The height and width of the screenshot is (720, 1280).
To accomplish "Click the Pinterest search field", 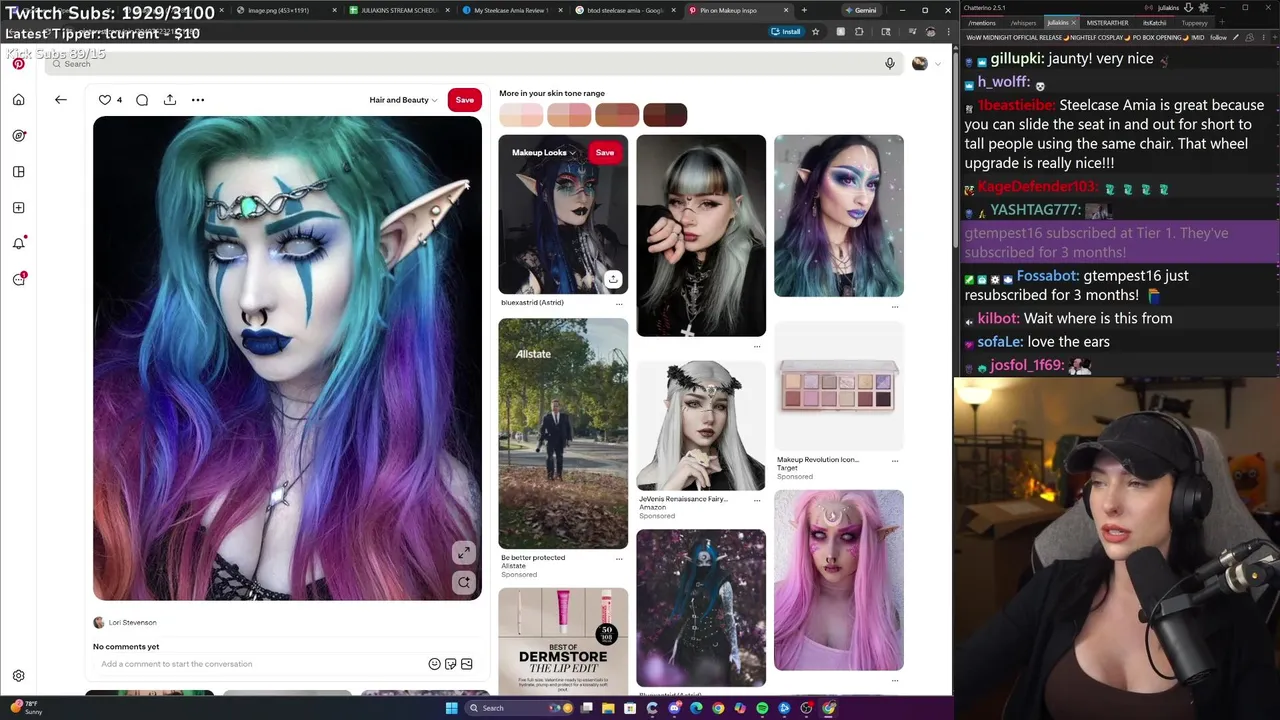I will point(475,64).
